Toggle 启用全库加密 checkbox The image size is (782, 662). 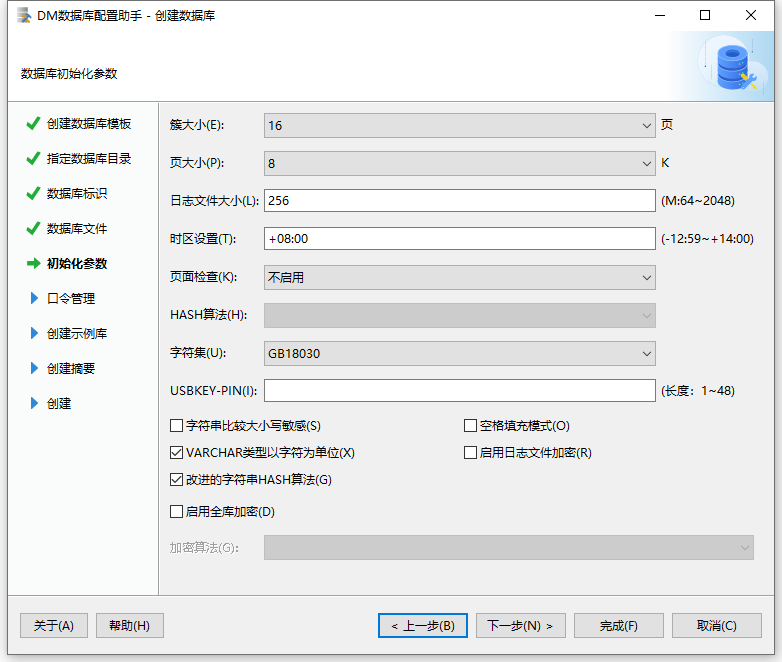177,512
